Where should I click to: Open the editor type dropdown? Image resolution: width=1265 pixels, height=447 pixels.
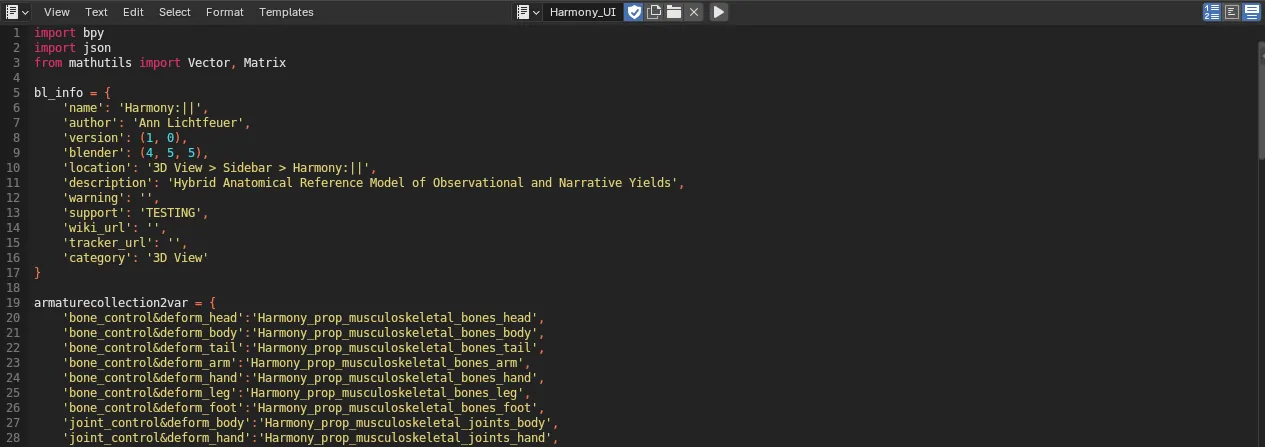coord(17,12)
